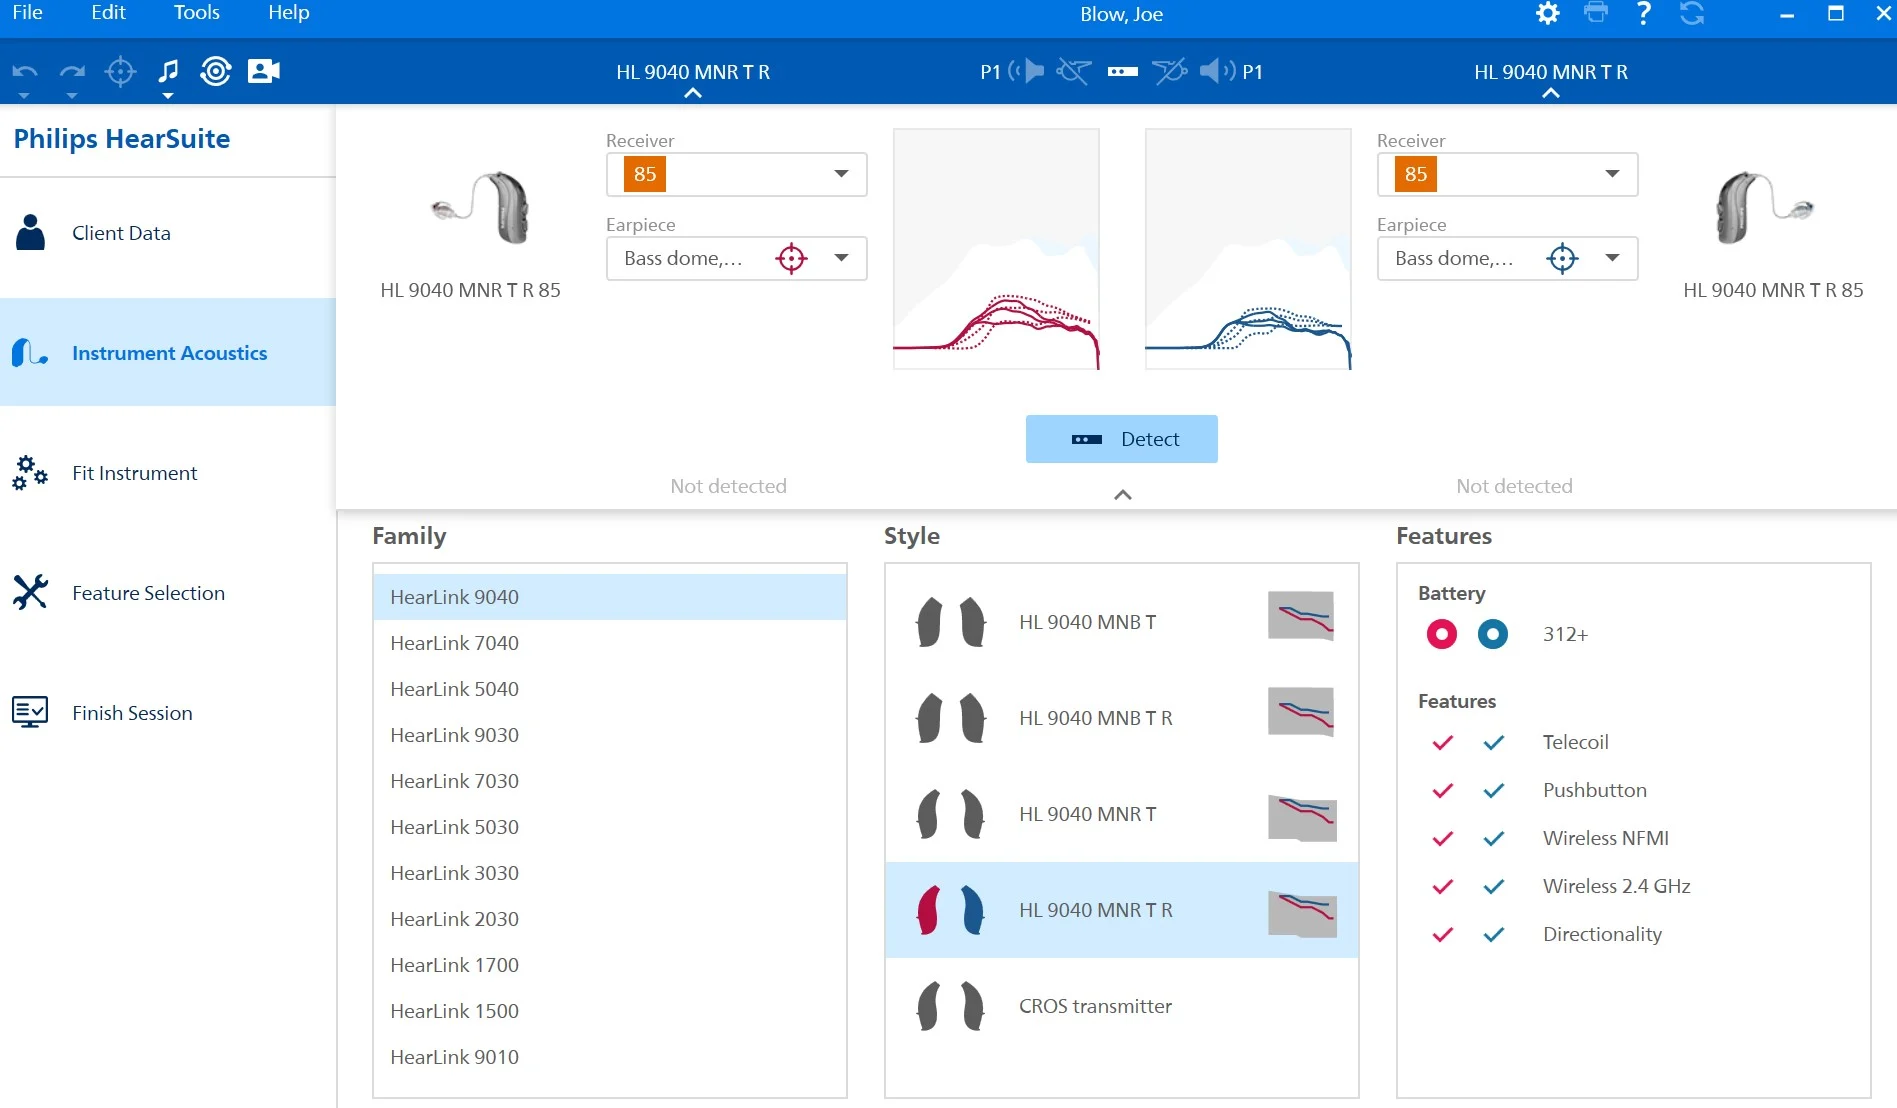The width and height of the screenshot is (1897, 1108).
Task: Click the Detect button
Action: click(x=1121, y=439)
